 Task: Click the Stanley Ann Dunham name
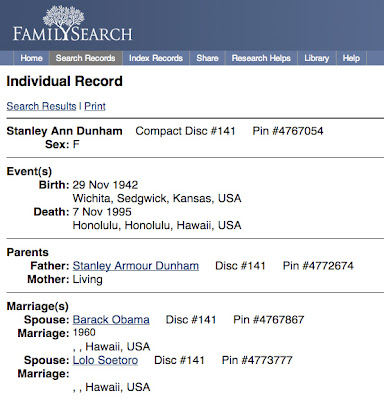[64, 131]
